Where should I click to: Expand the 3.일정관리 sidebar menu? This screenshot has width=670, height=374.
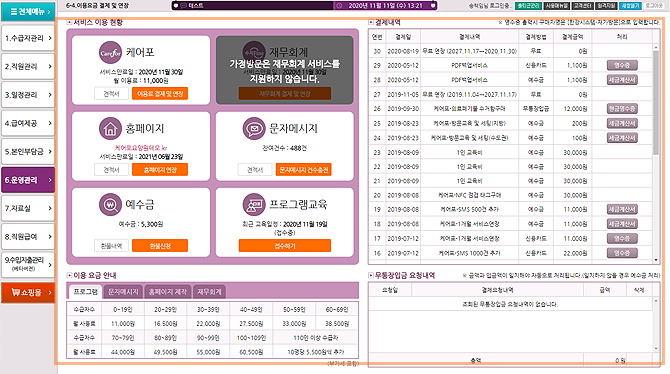coord(28,95)
